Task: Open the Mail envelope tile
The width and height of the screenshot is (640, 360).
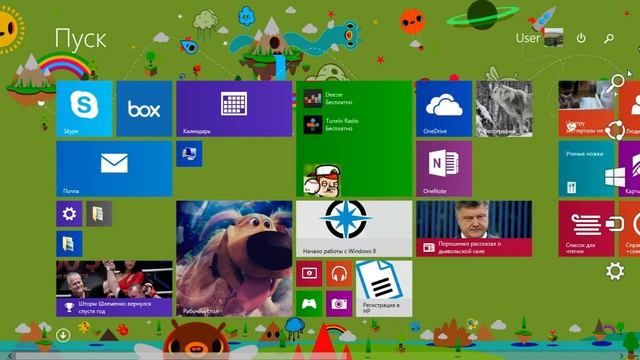Action: point(114,169)
